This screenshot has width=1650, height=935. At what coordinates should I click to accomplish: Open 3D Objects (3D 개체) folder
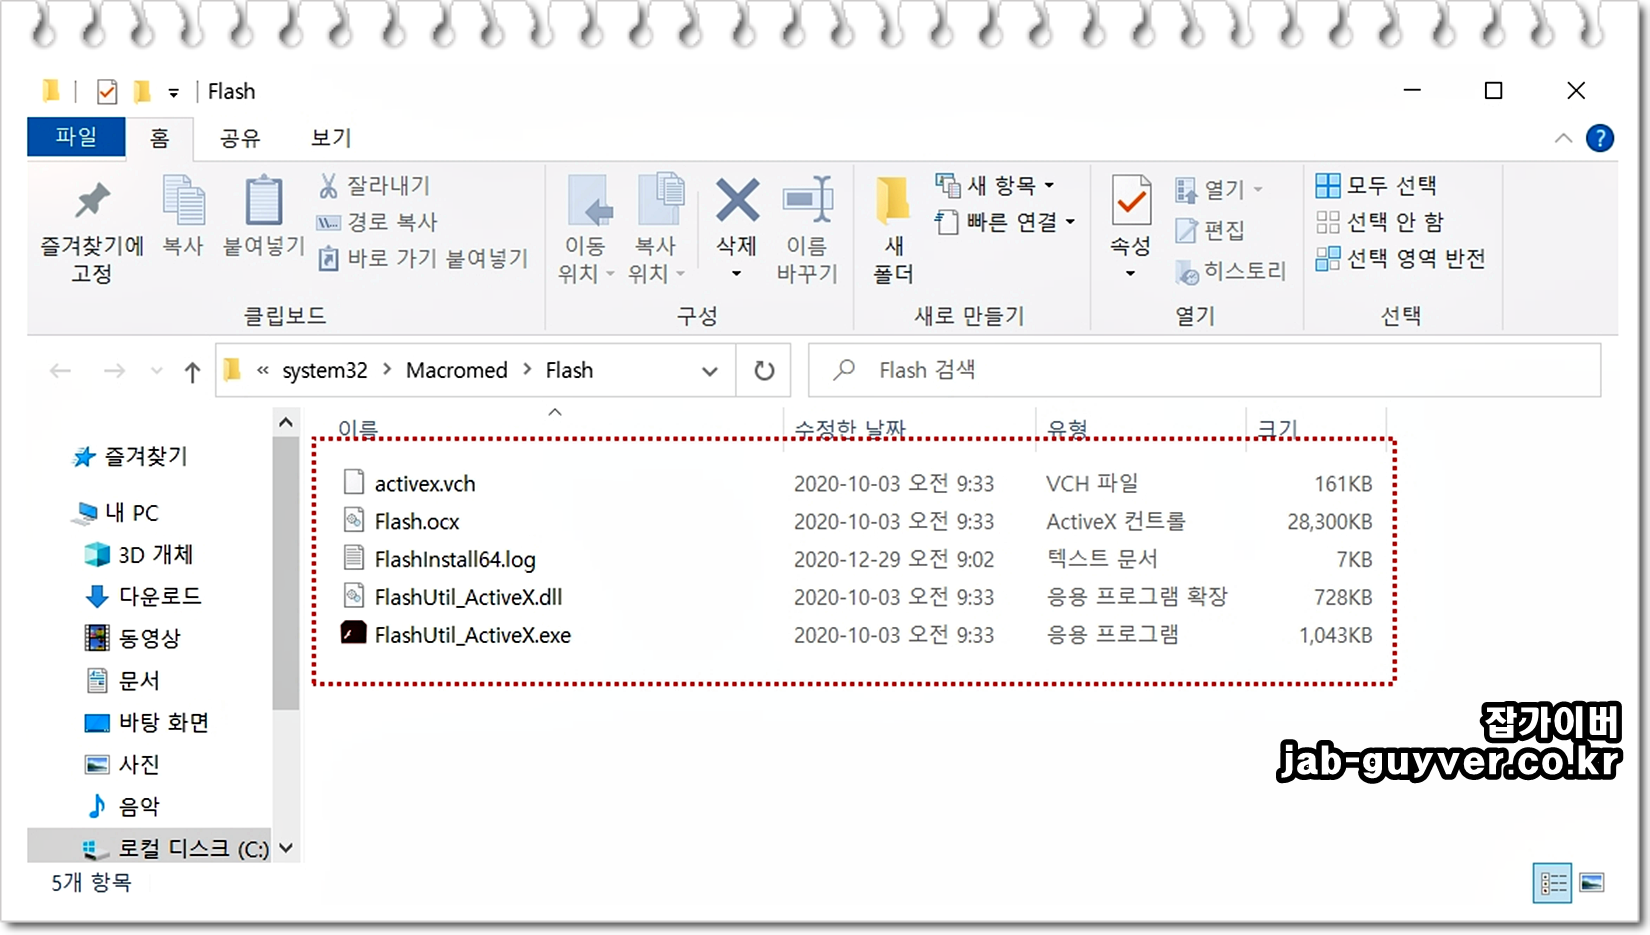click(140, 555)
